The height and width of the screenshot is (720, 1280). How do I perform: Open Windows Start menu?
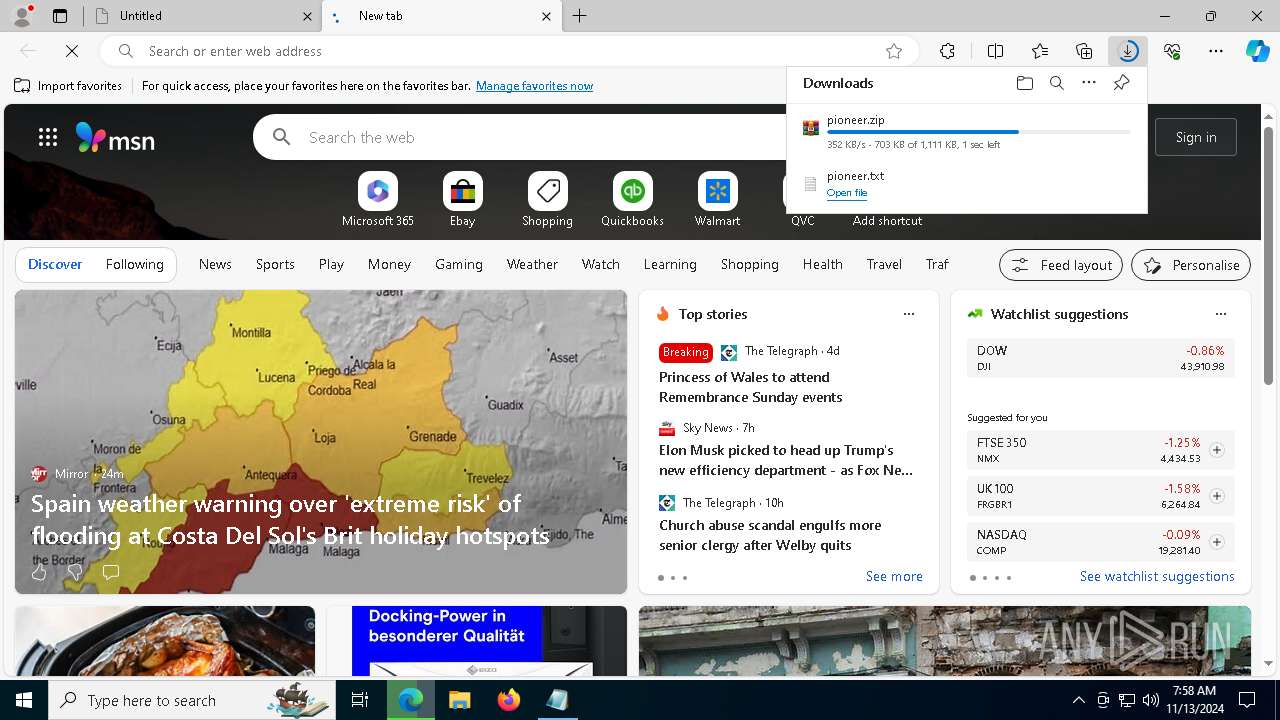click(x=24, y=700)
